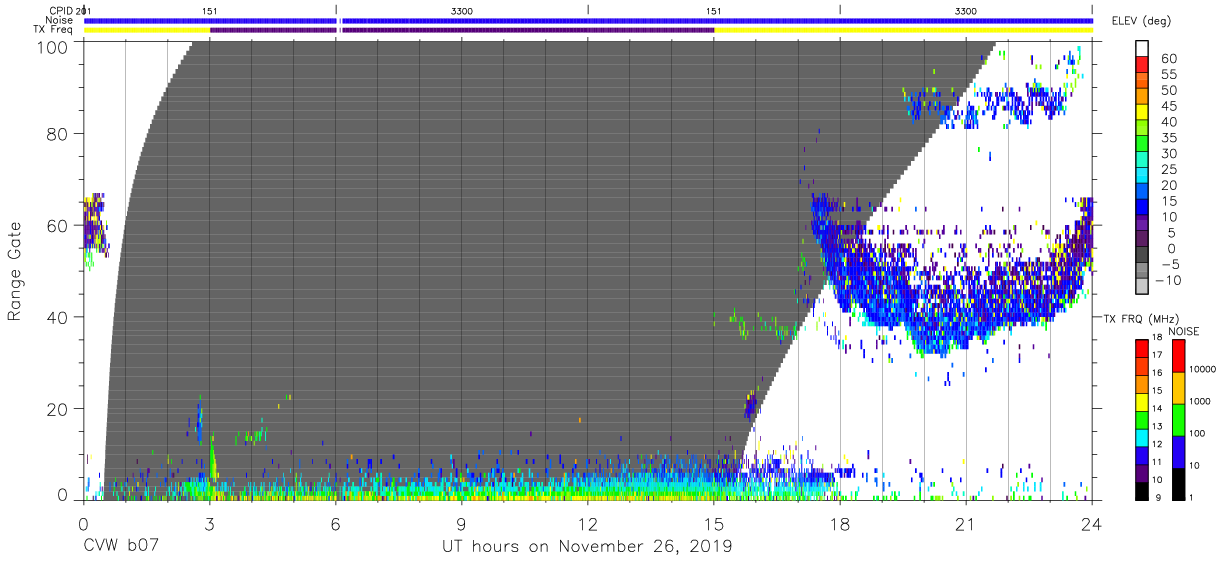Select the white top segment of ELEV colorbar
The image size is (1228, 567).
pos(1143,49)
